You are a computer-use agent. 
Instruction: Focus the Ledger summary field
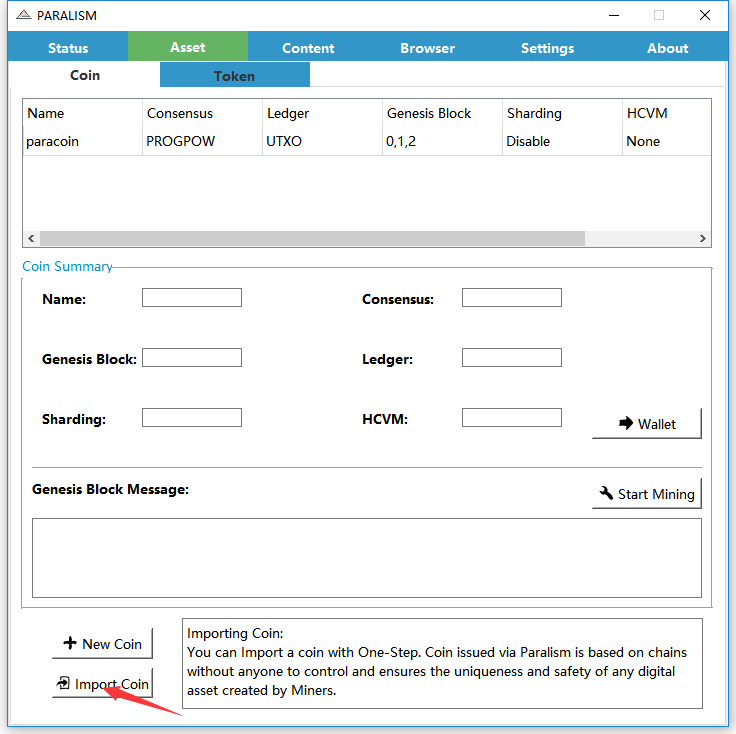click(x=512, y=358)
